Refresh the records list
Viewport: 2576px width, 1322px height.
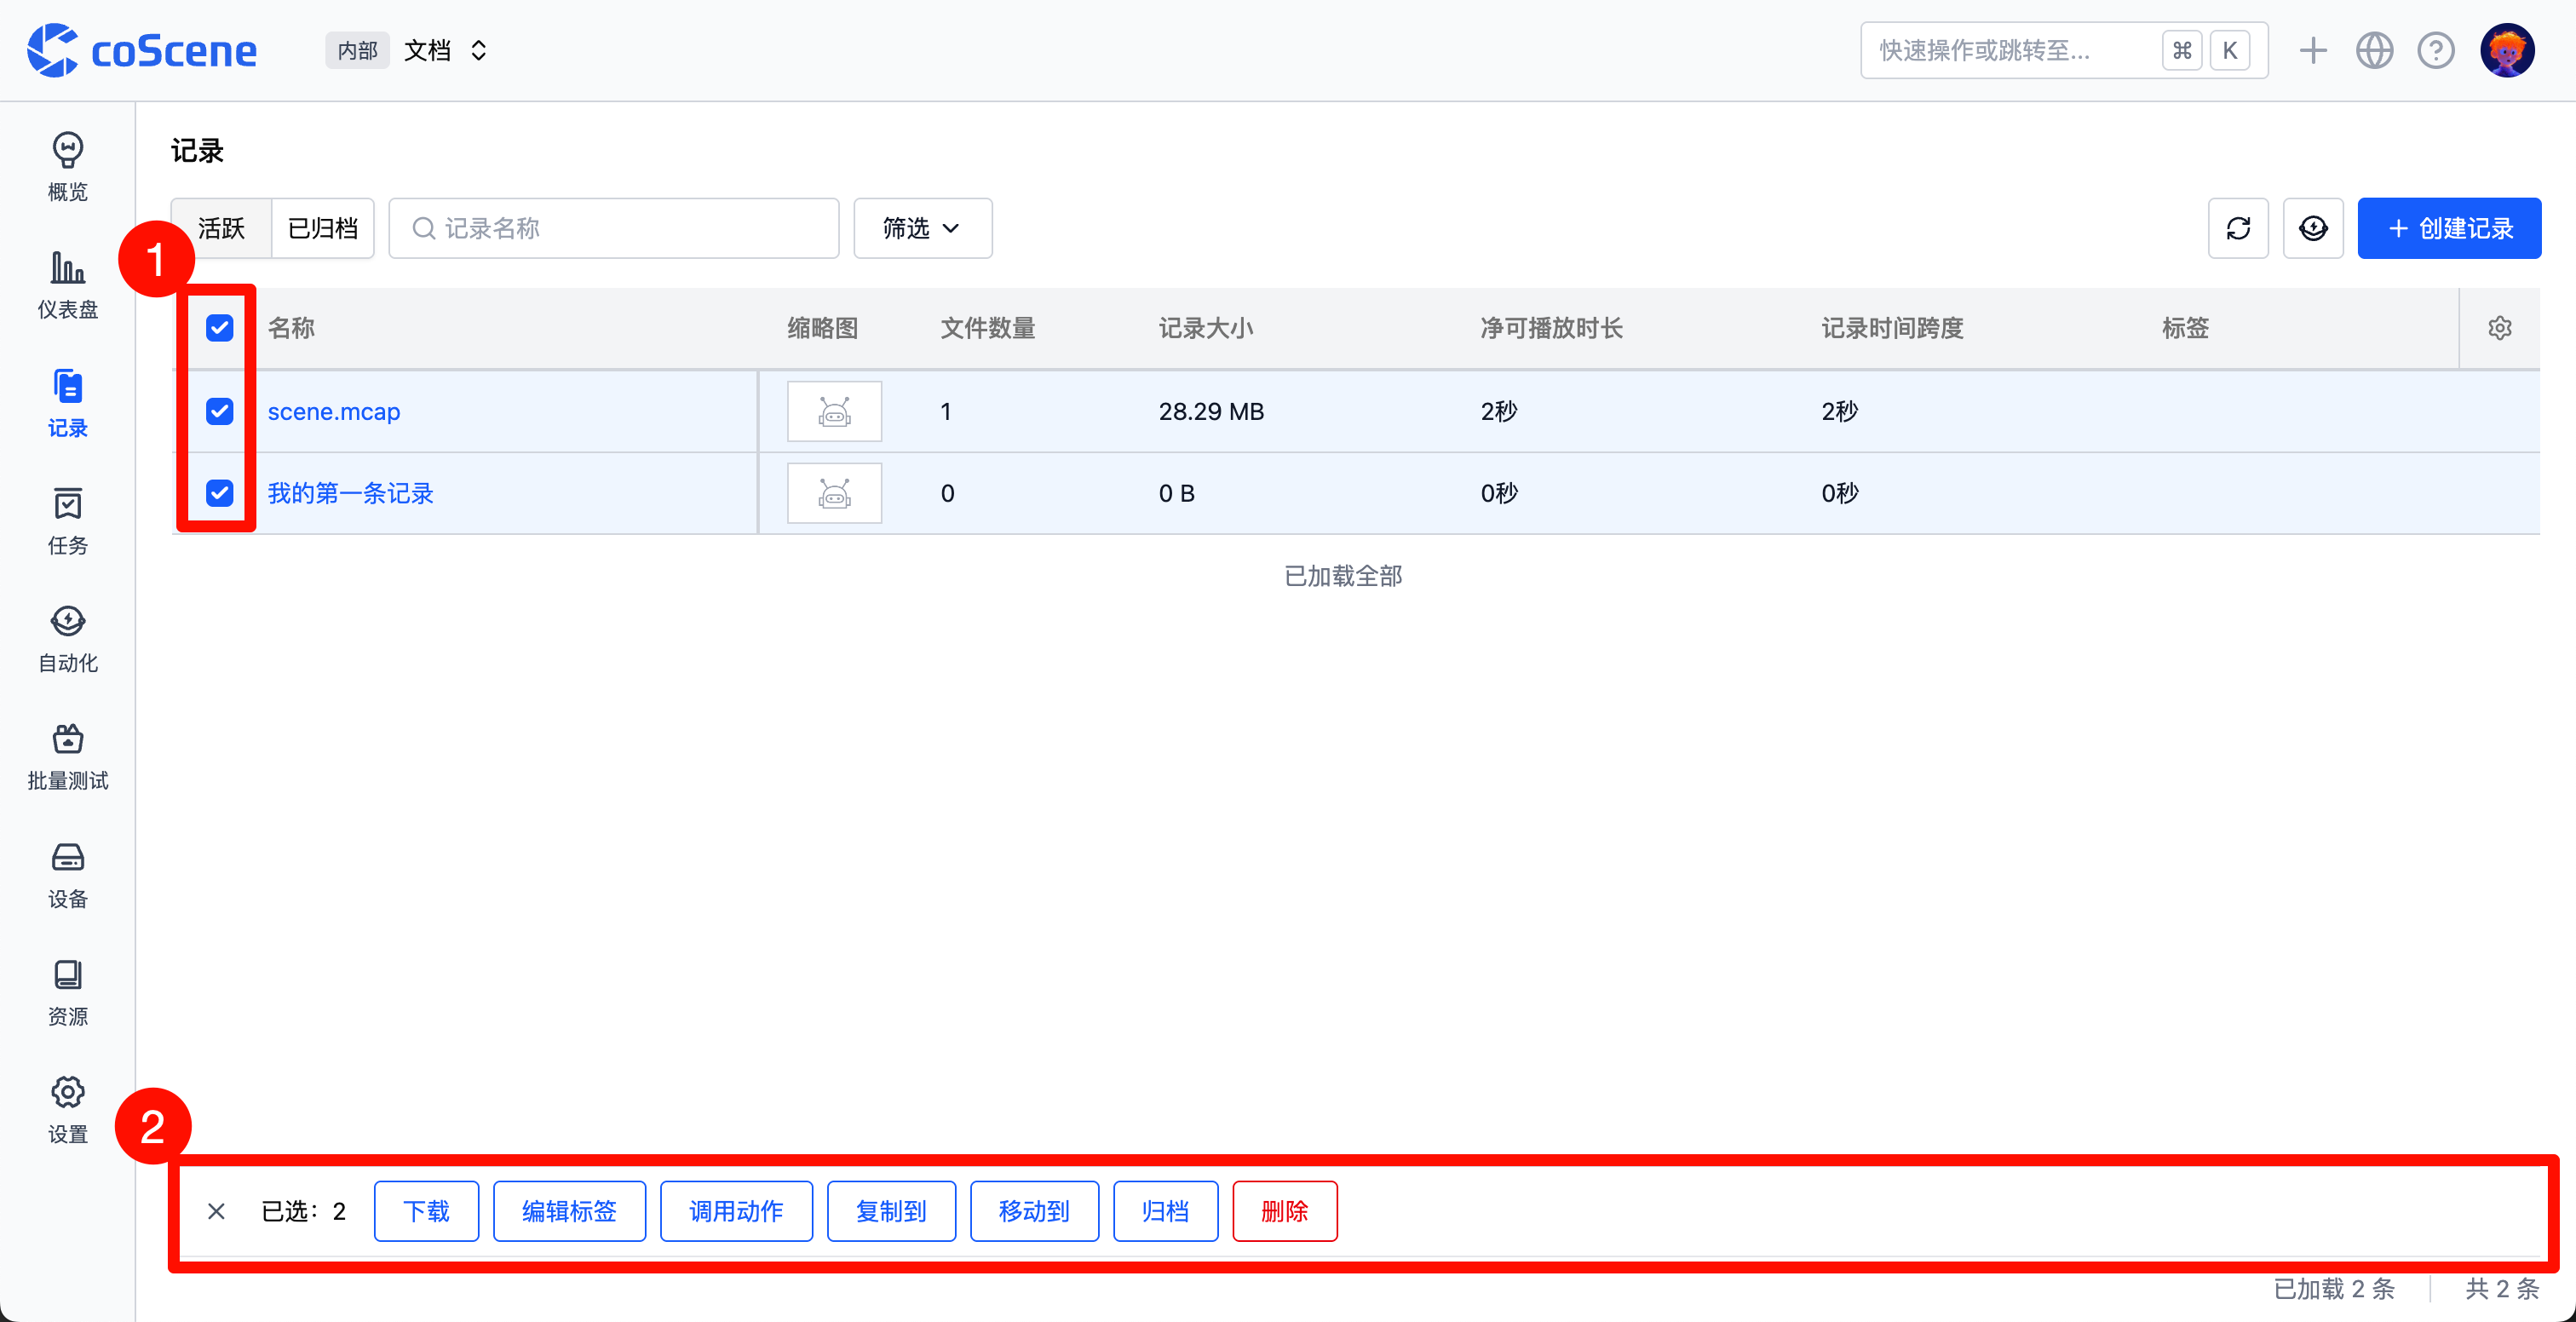(2239, 227)
